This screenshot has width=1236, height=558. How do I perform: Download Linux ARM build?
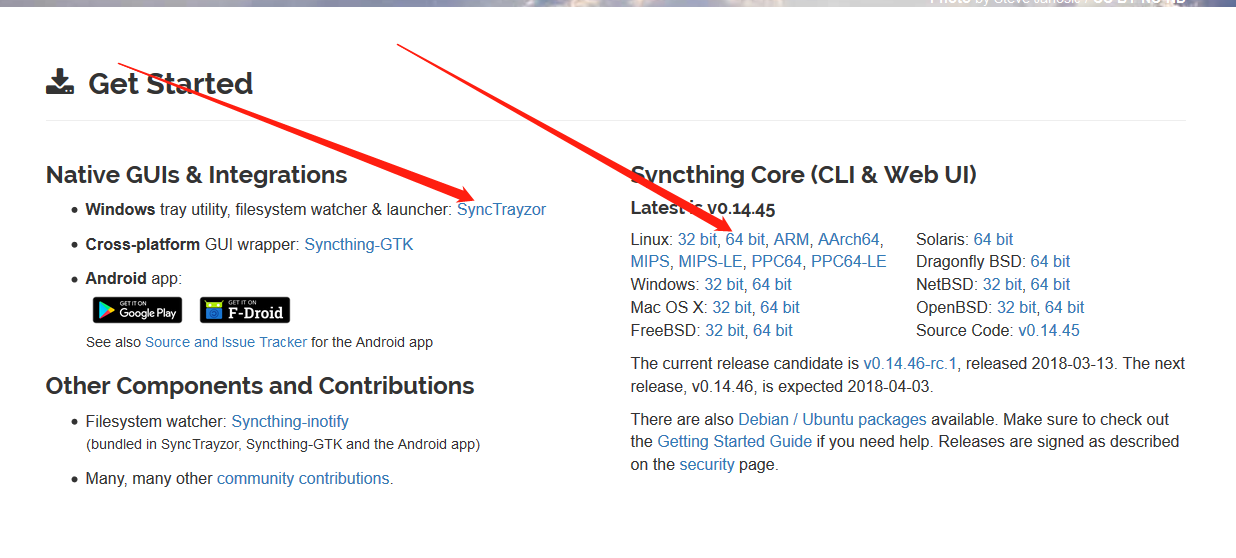click(x=791, y=240)
